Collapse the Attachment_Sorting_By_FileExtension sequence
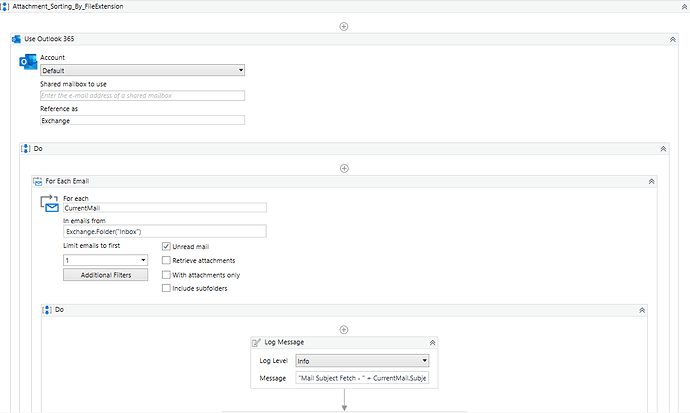Viewport: 690px width, 413px height. point(684,7)
